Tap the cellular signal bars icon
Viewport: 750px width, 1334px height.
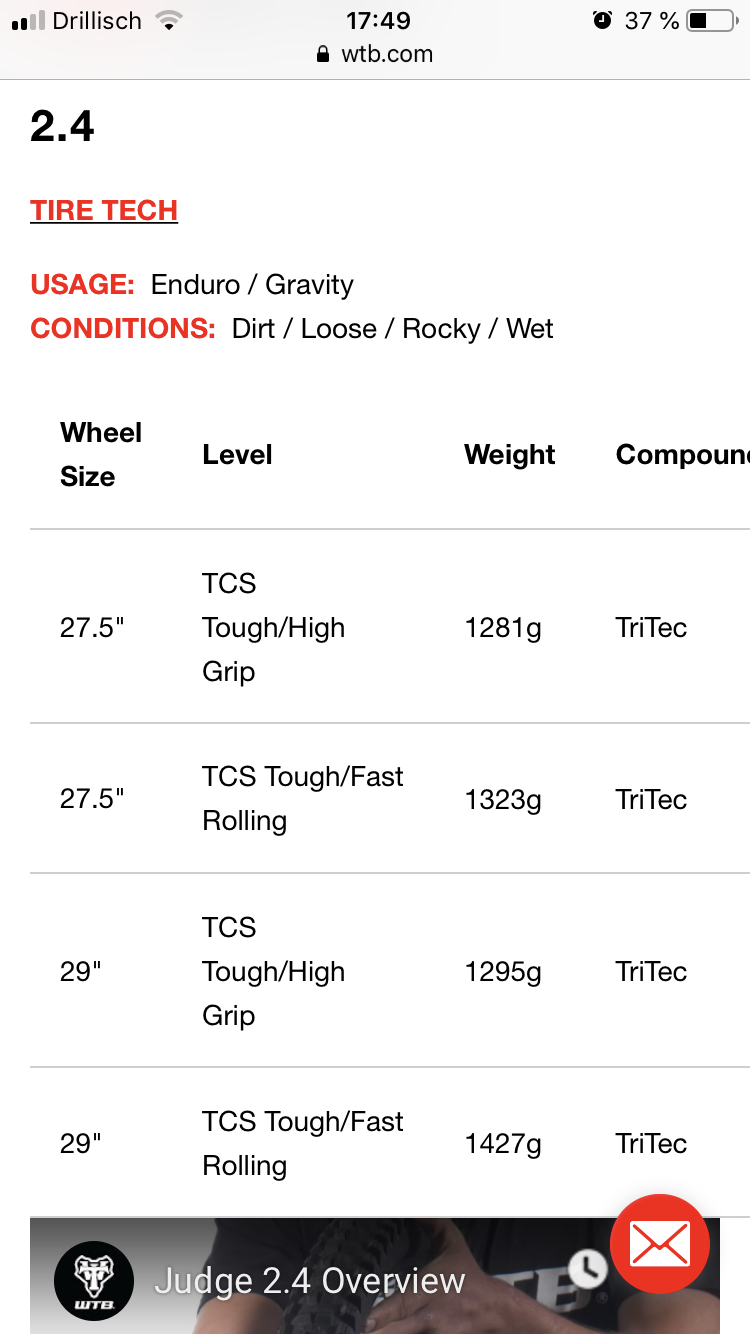point(28,21)
